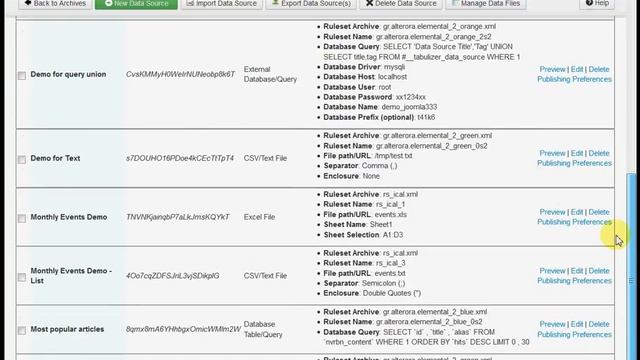640x360 pixels.
Task: Click Delete Data Source button
Action: 400,4
